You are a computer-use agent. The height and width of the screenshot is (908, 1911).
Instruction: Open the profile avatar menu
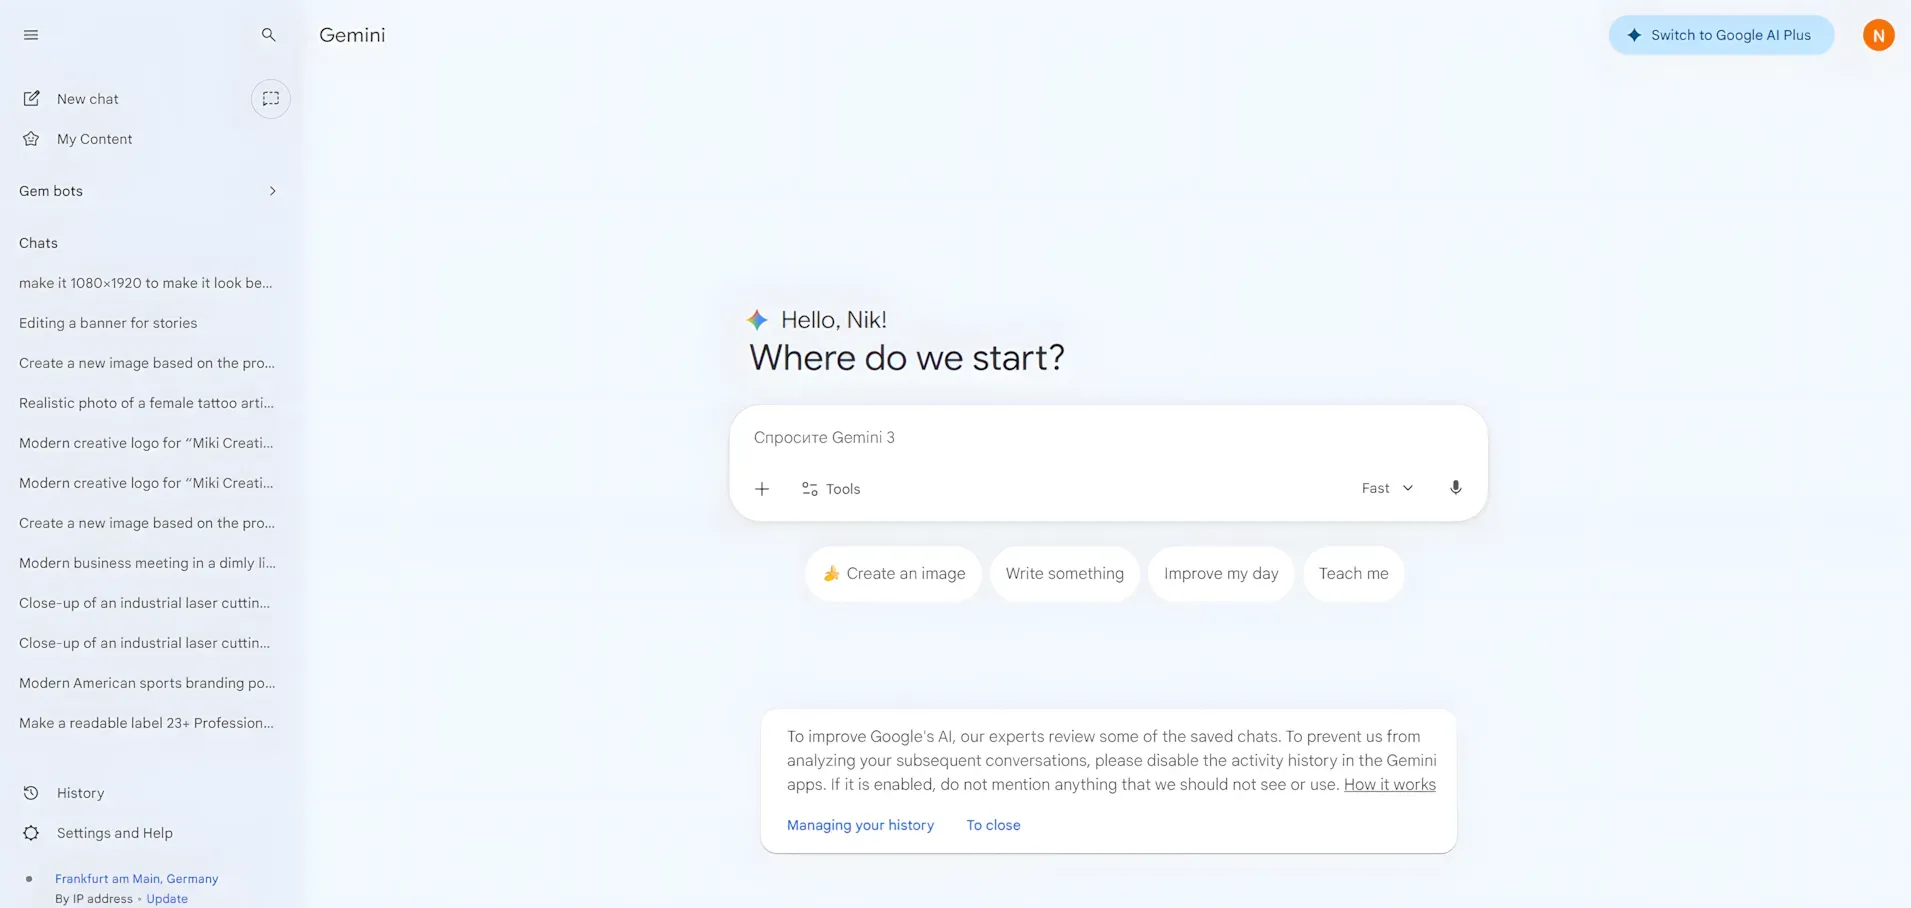point(1877,34)
